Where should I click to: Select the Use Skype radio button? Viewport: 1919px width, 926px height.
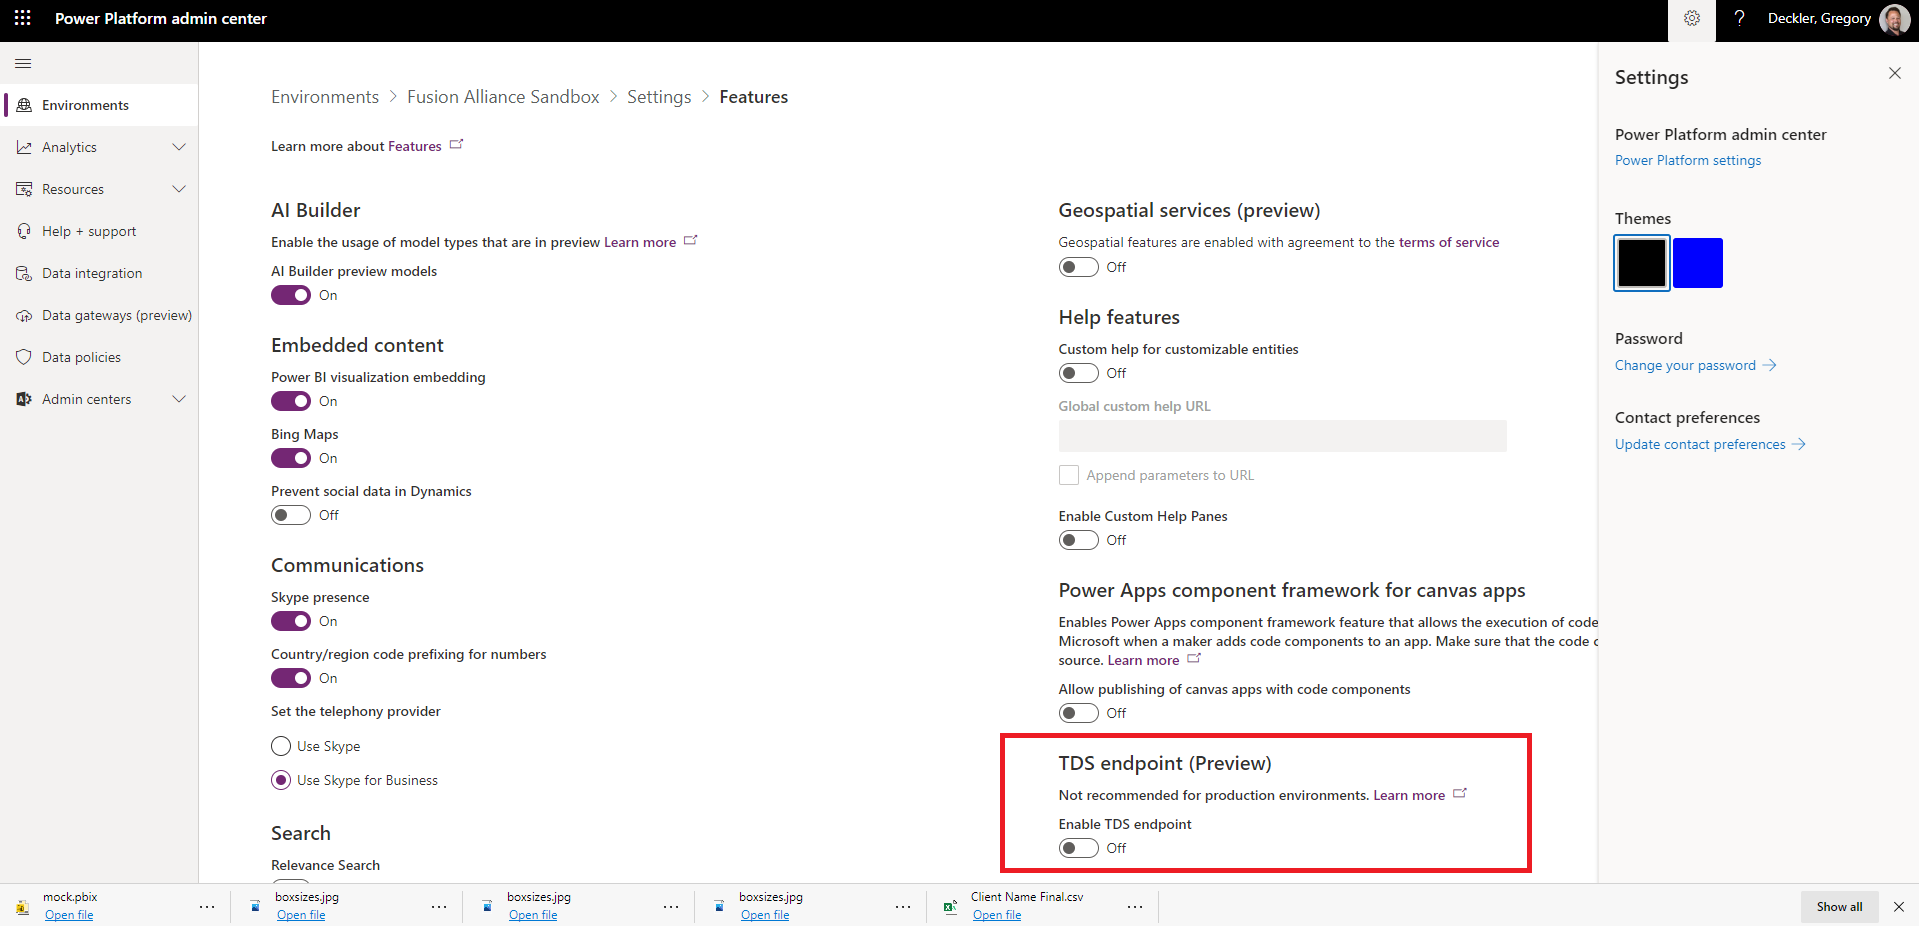(x=281, y=746)
